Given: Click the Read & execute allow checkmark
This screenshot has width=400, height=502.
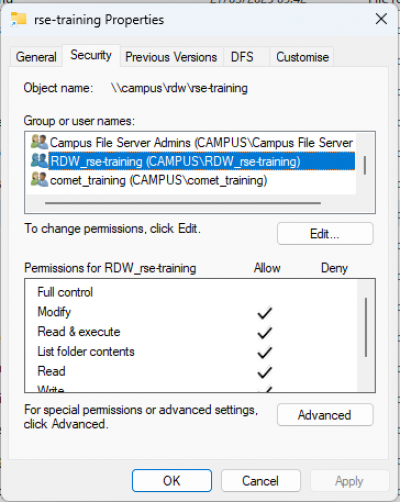Looking at the screenshot, I should coord(265,333).
